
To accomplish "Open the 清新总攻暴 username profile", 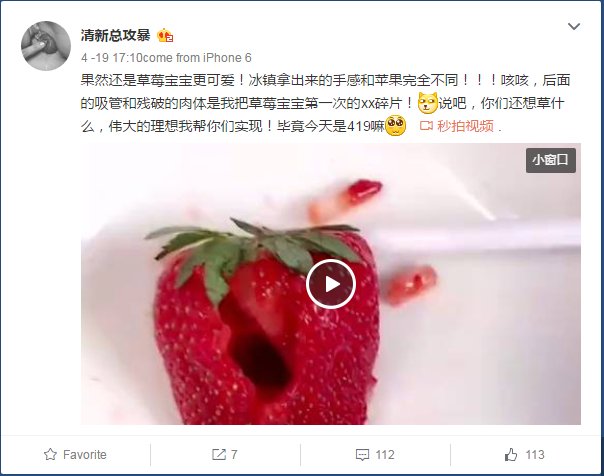I will (x=115, y=35).
